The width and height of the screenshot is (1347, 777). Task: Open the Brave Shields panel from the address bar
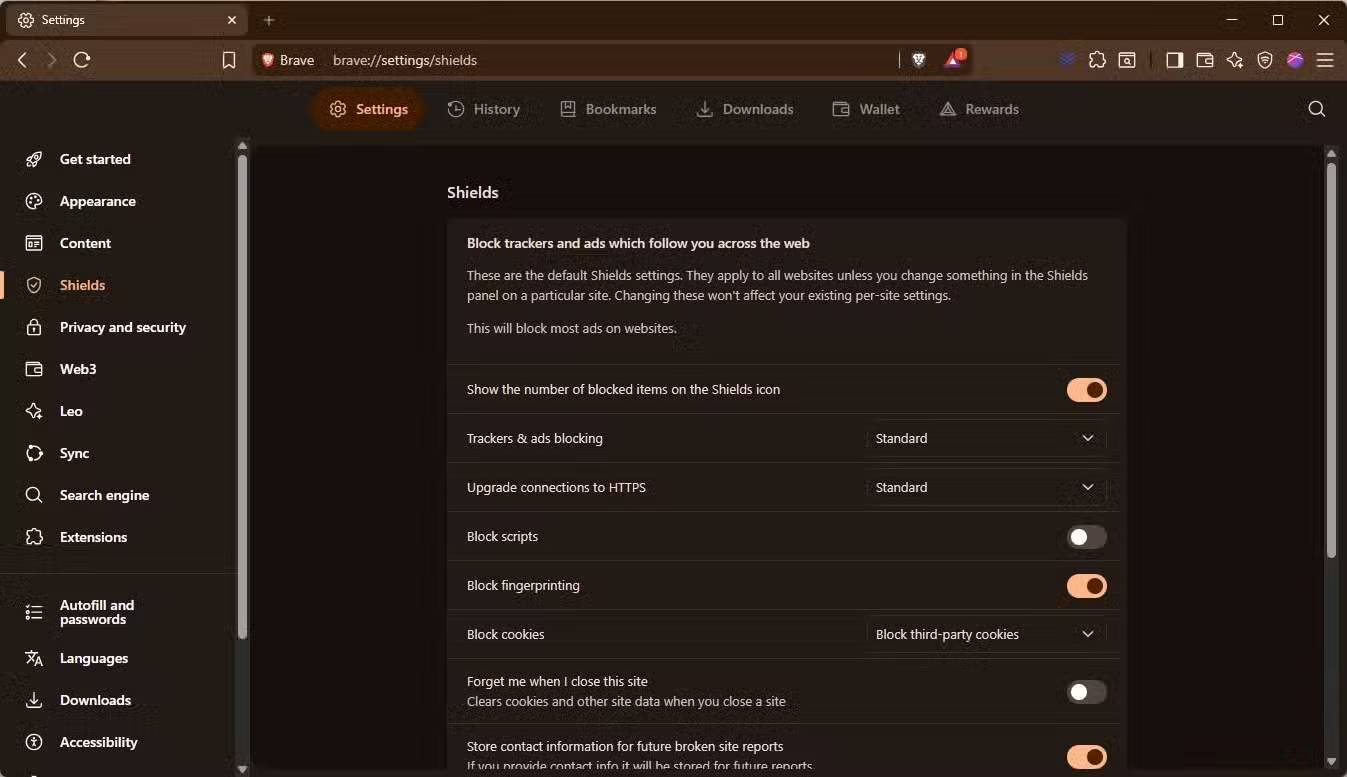pyautogui.click(x=917, y=60)
